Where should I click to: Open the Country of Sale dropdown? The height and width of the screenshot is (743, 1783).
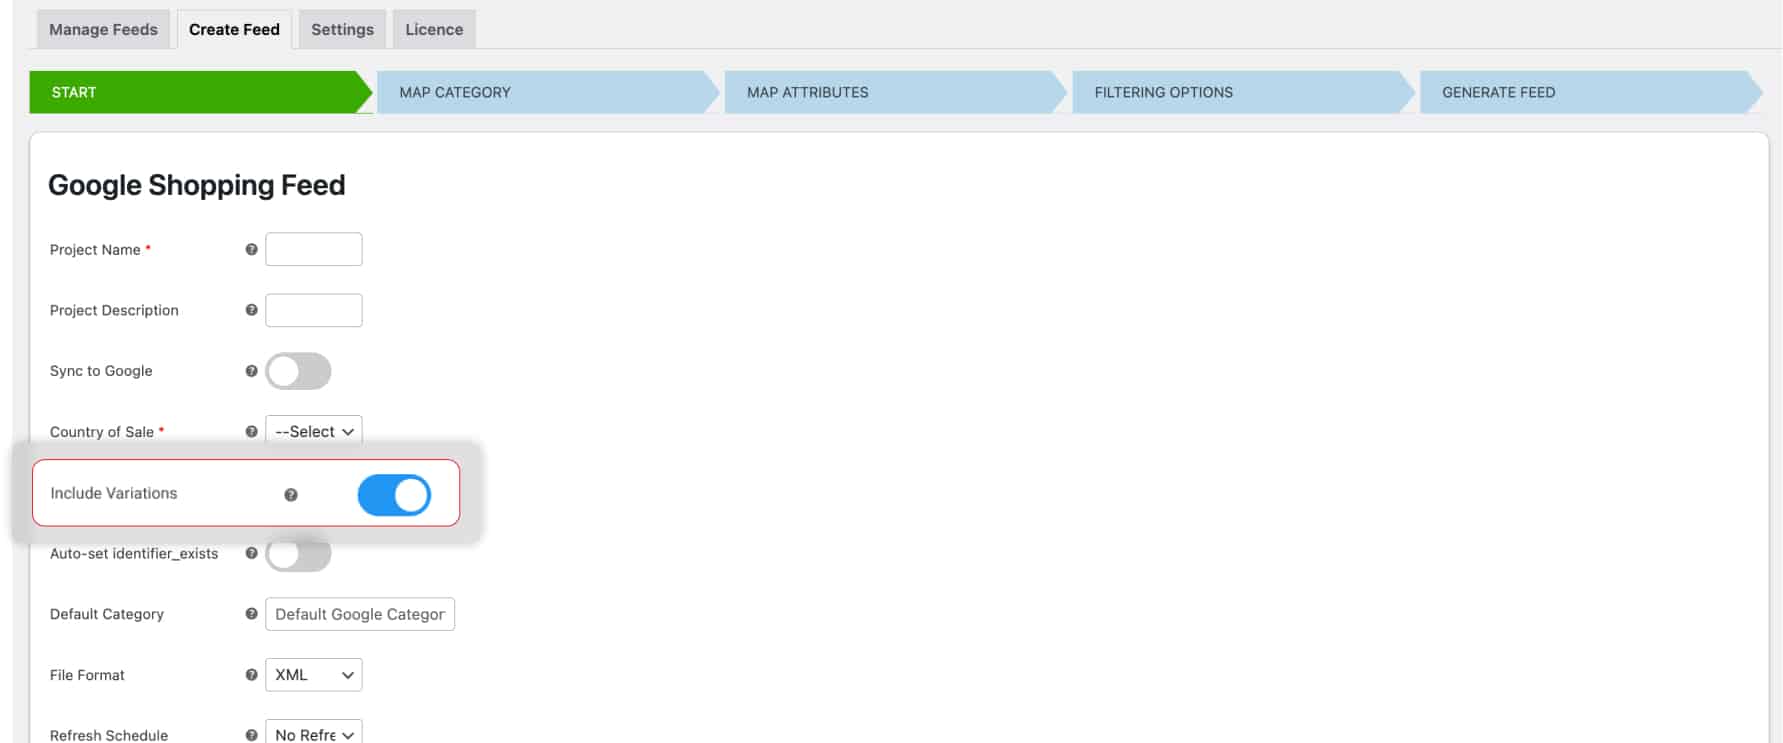click(313, 432)
